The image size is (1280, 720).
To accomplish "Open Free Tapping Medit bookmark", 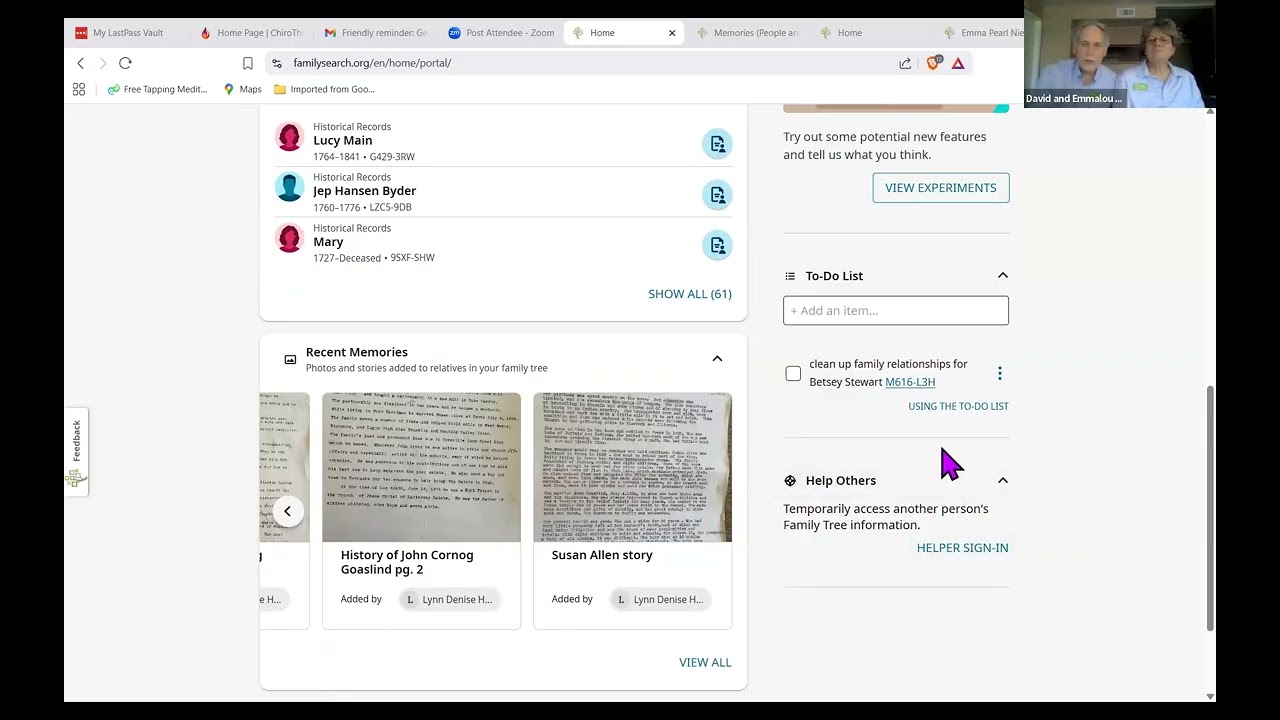I will tap(157, 89).
